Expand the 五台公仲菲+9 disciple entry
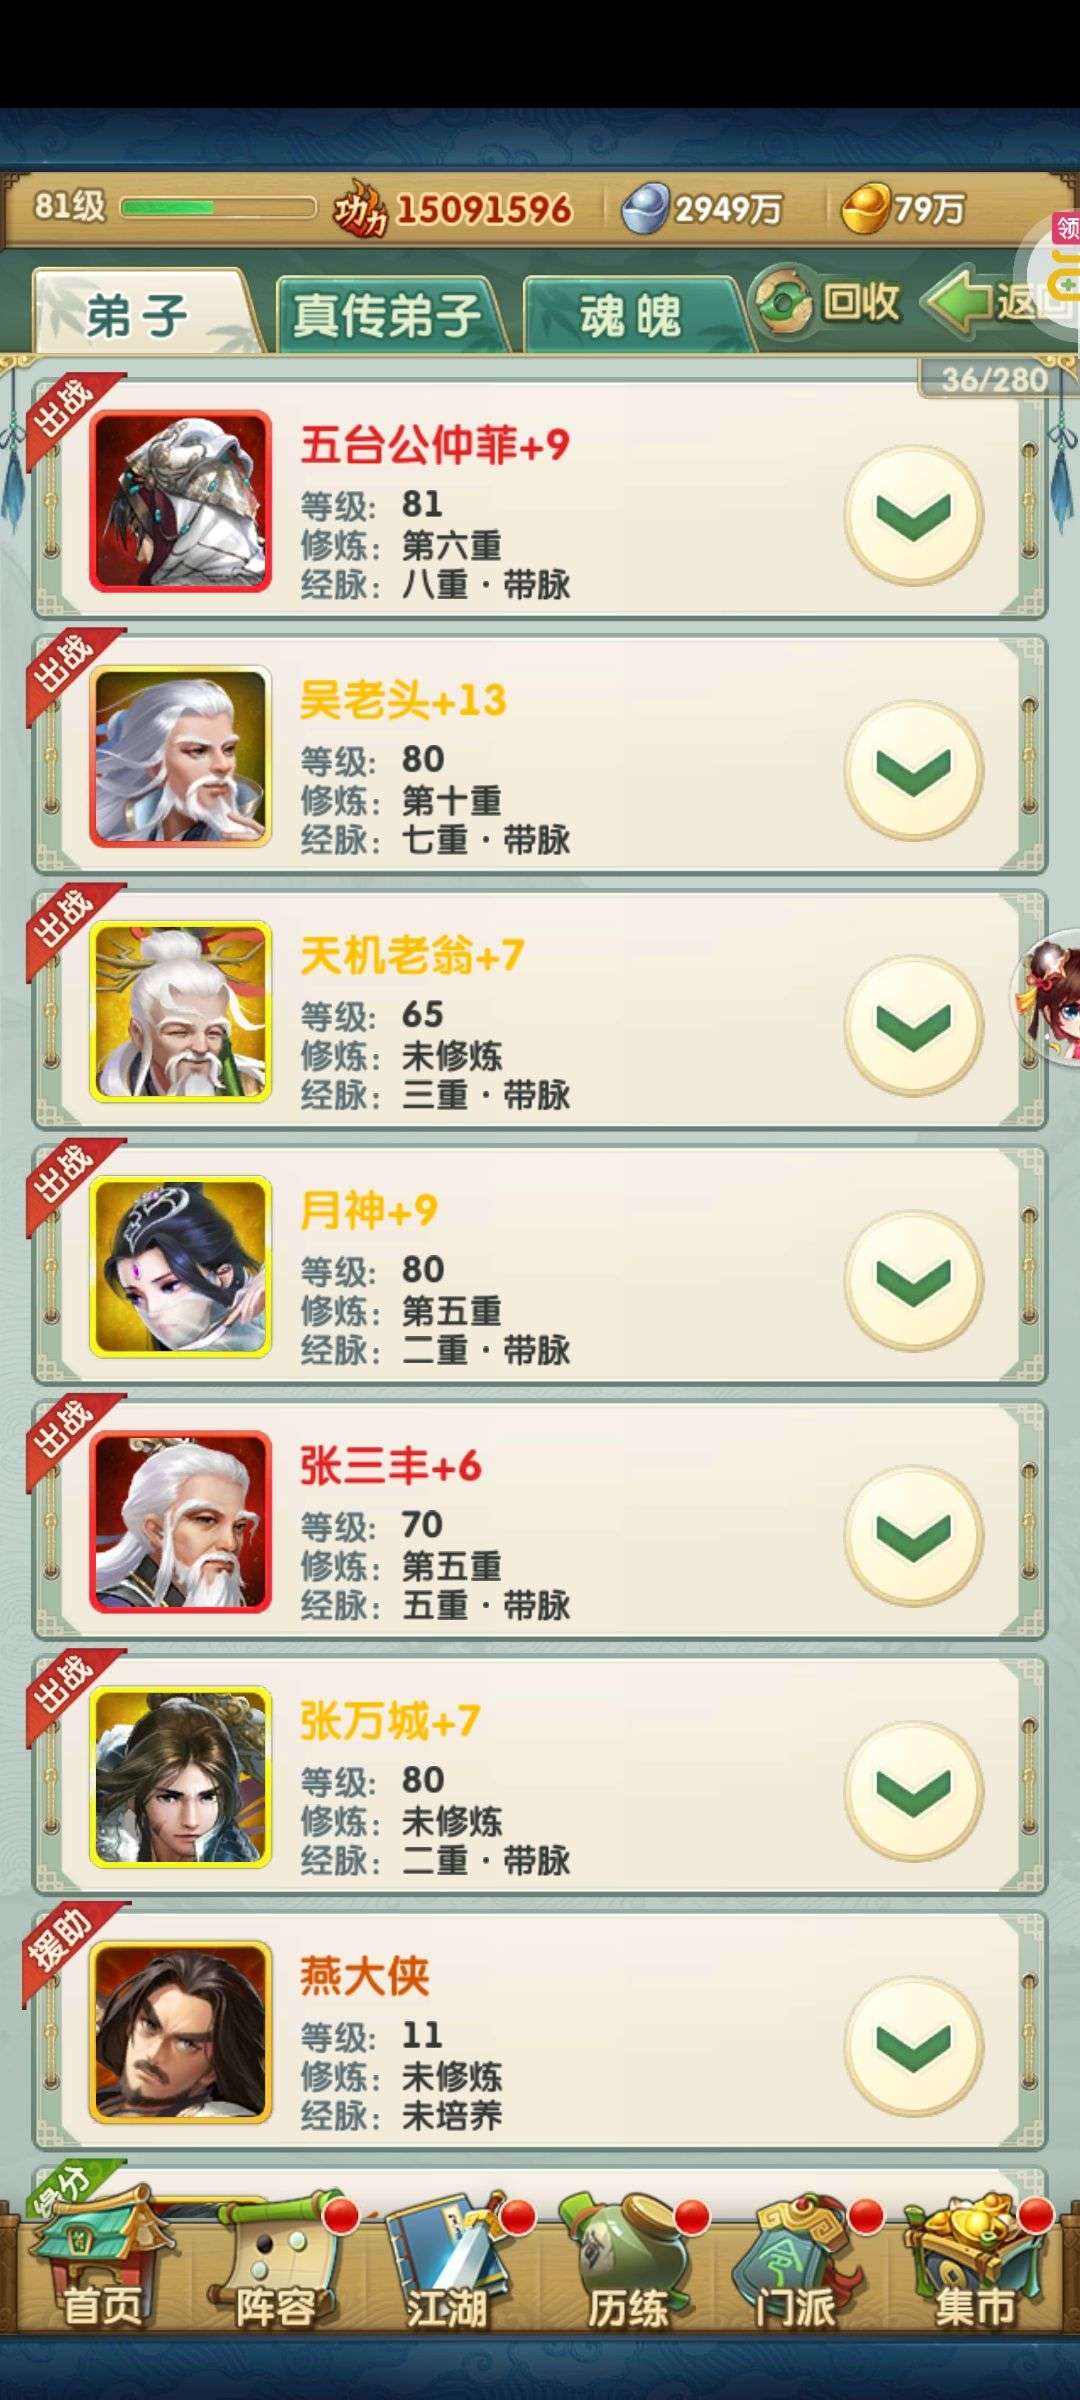This screenshot has height=2400, width=1080. click(x=913, y=516)
